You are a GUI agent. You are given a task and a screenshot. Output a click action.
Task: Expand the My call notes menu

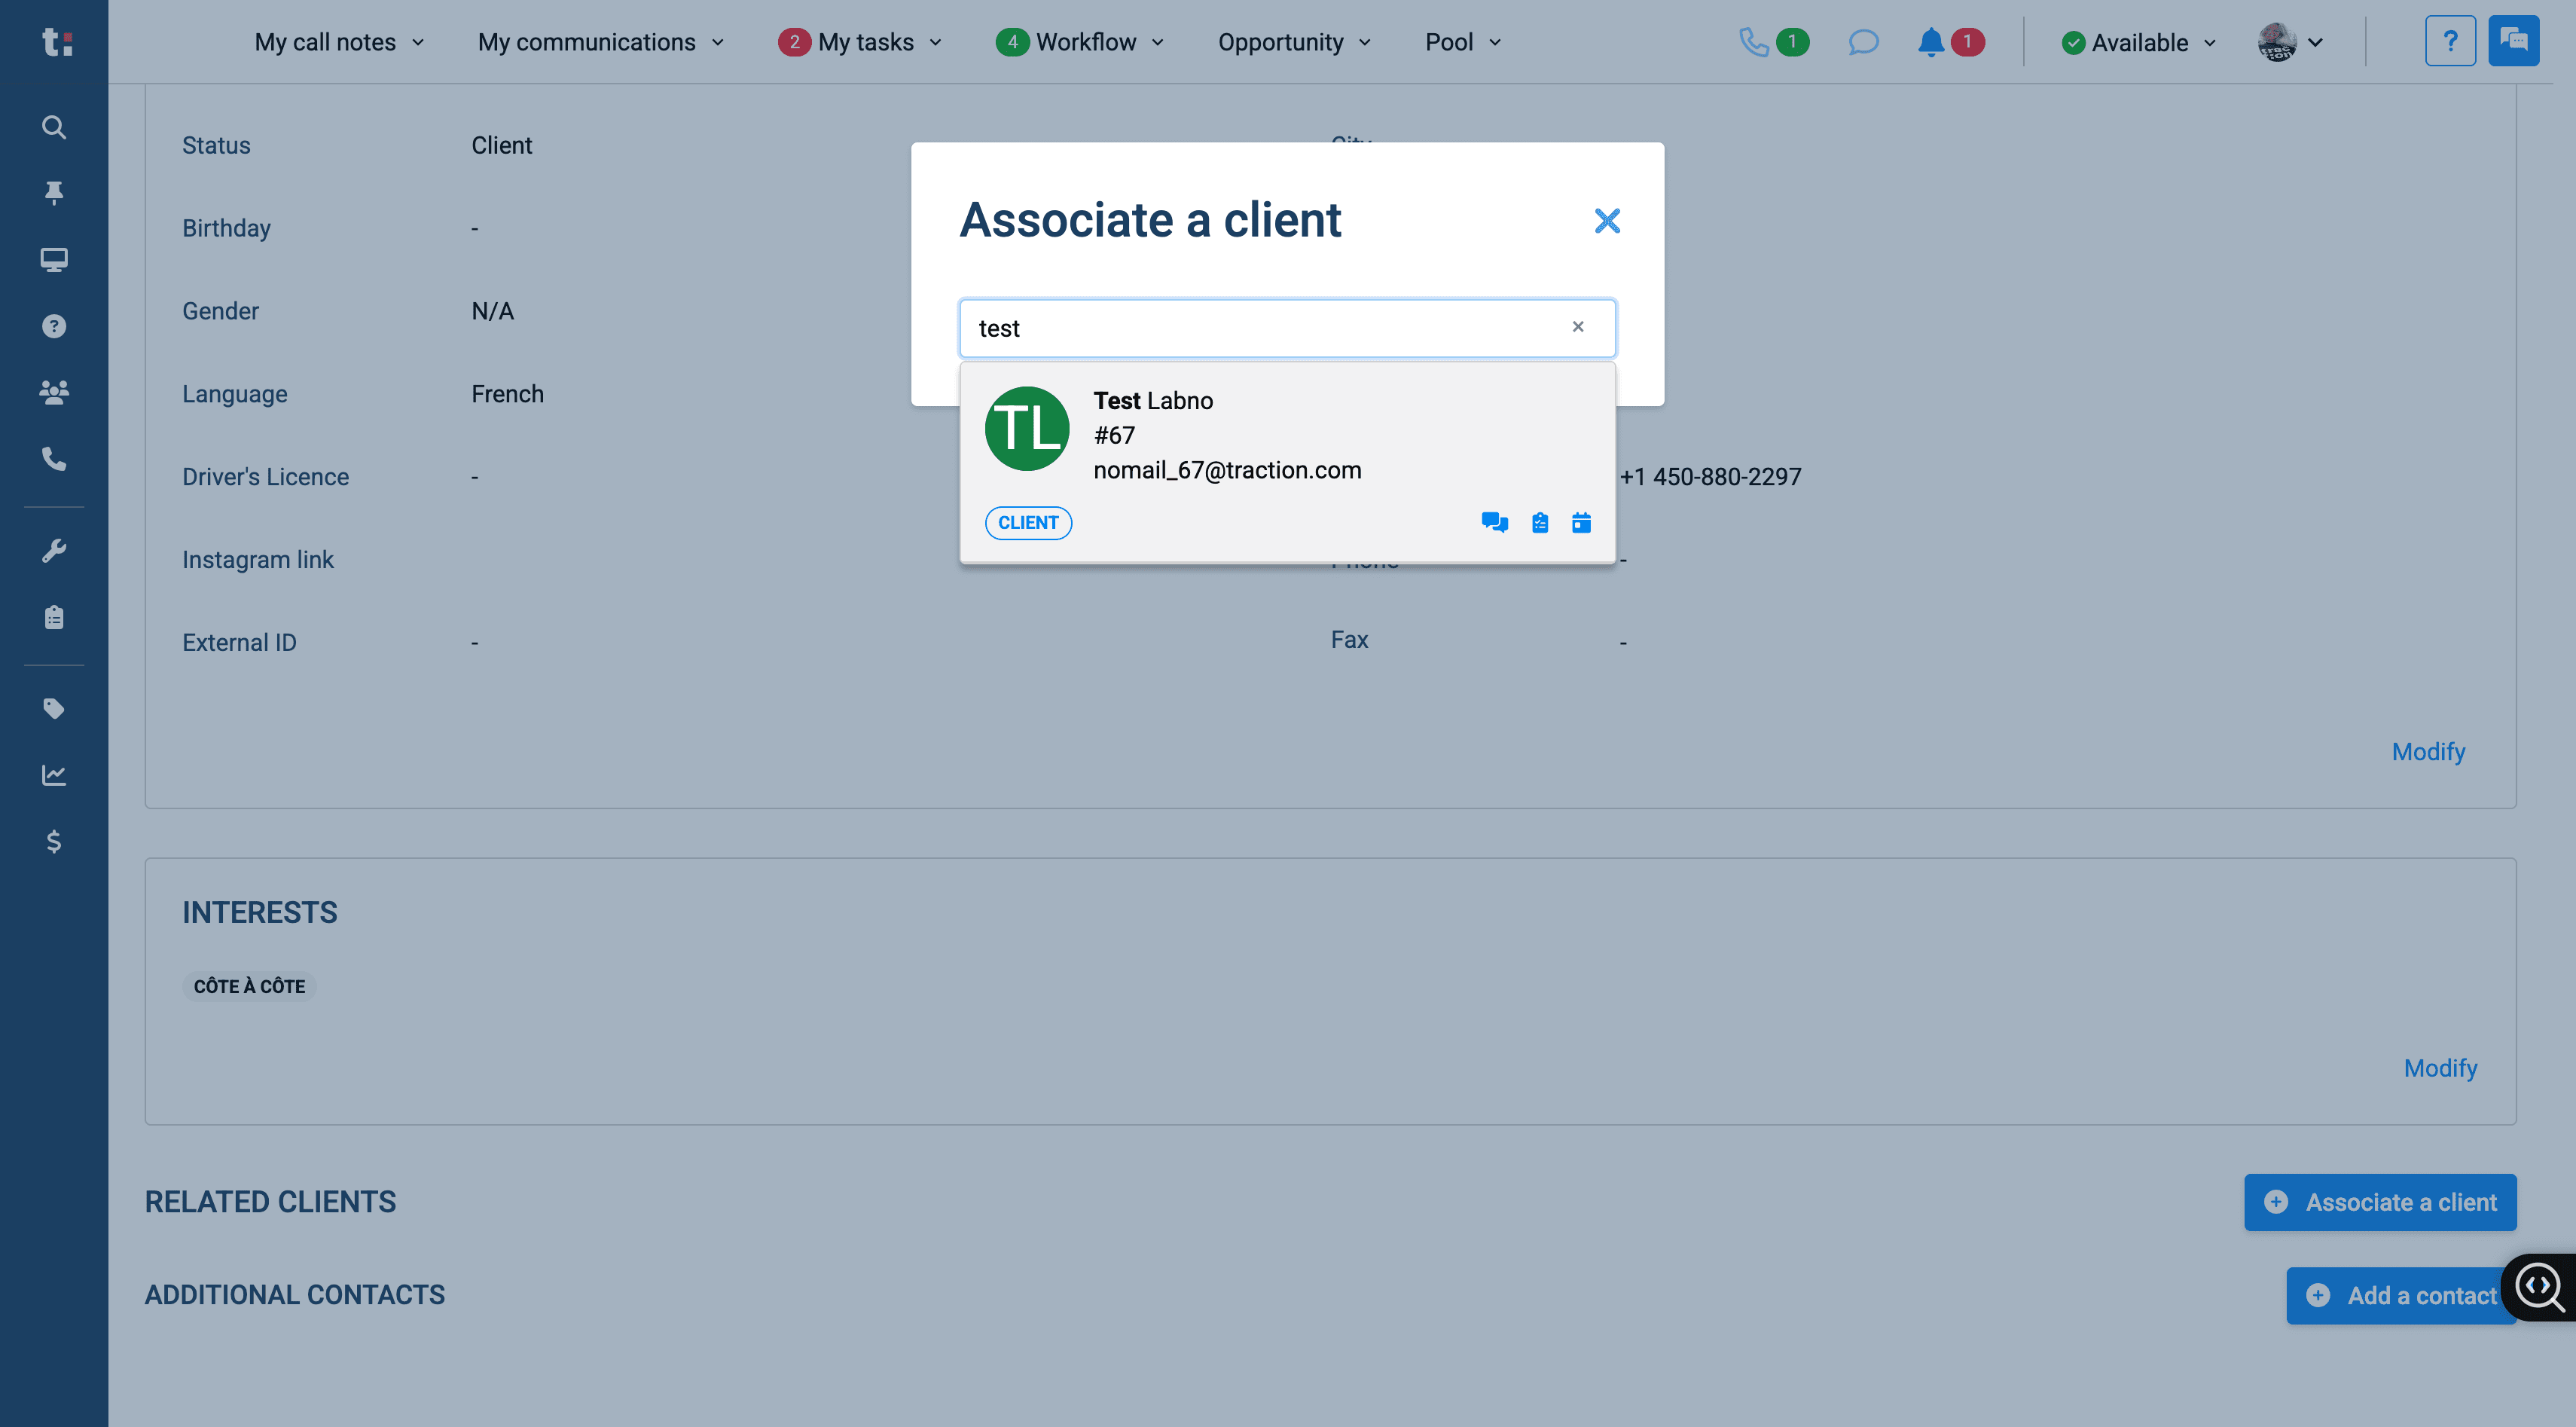[339, 42]
